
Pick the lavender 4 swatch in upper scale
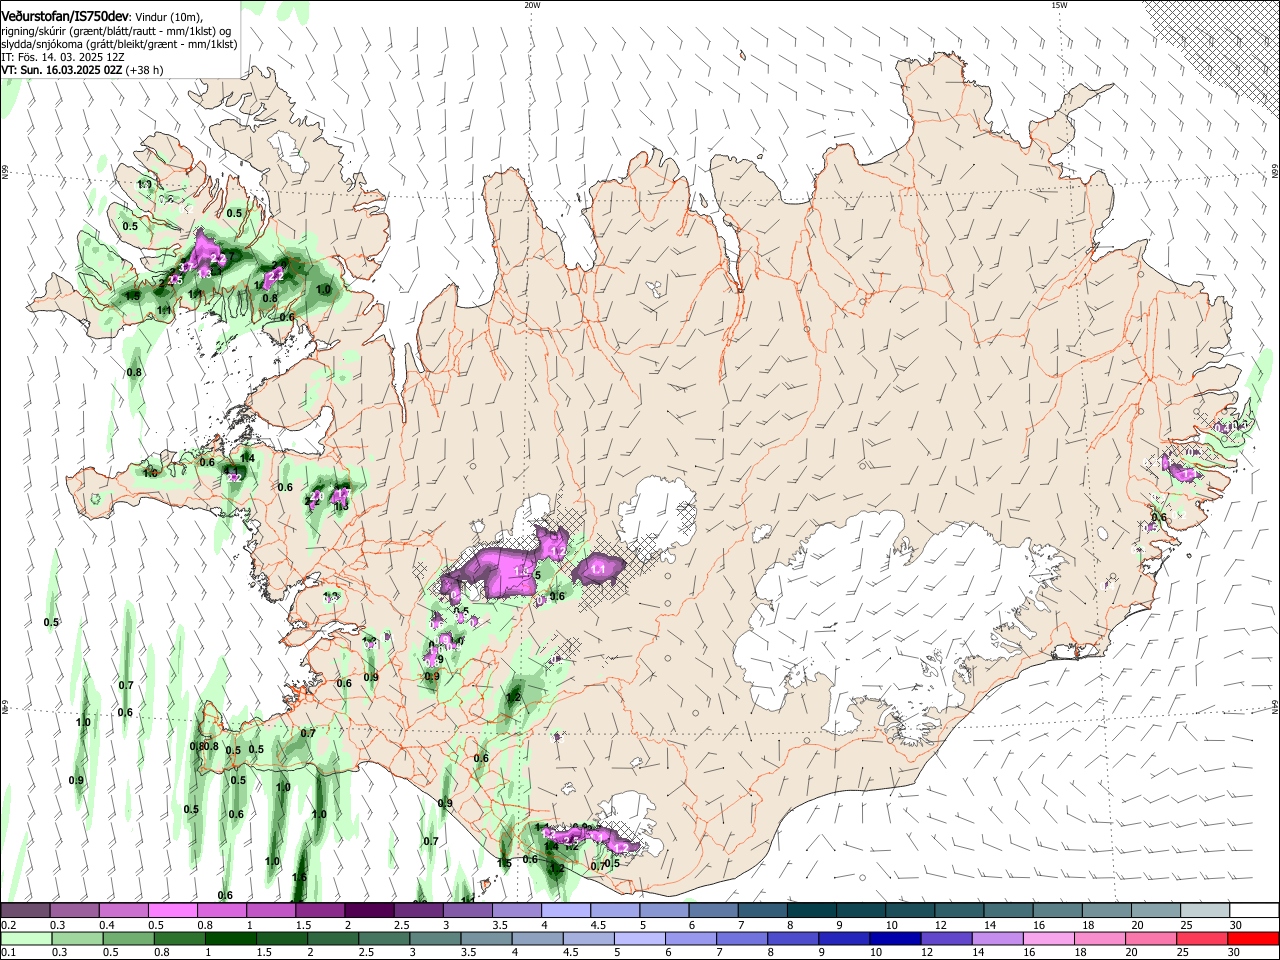click(x=564, y=911)
